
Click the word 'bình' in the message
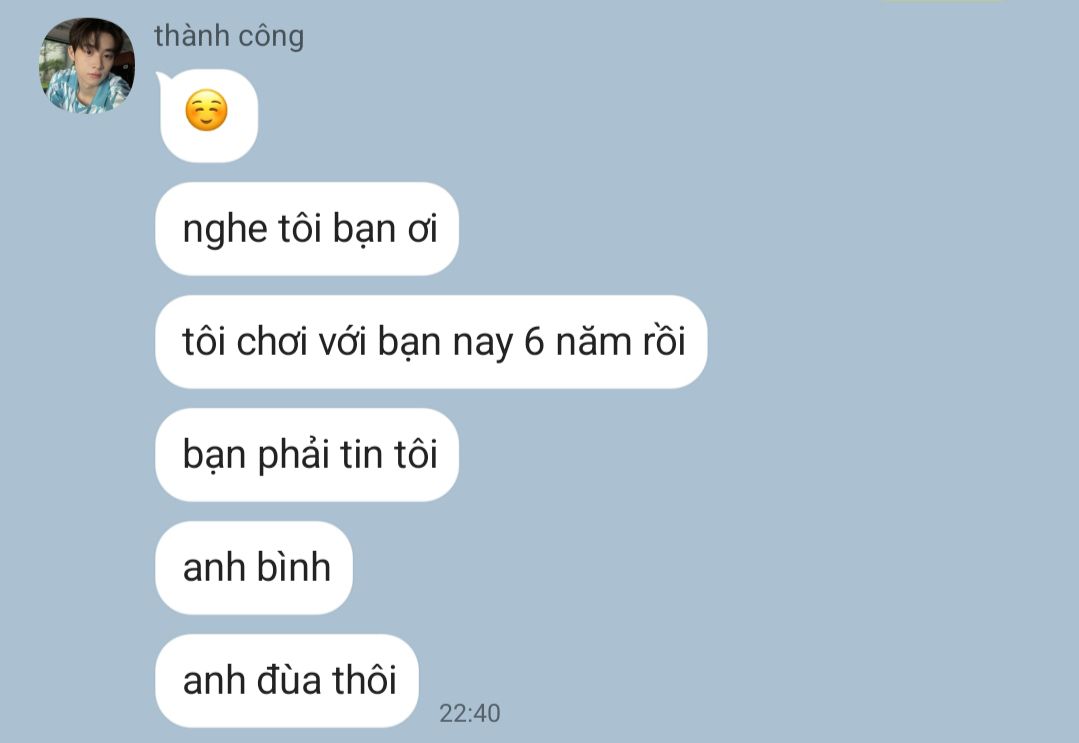click(x=293, y=567)
